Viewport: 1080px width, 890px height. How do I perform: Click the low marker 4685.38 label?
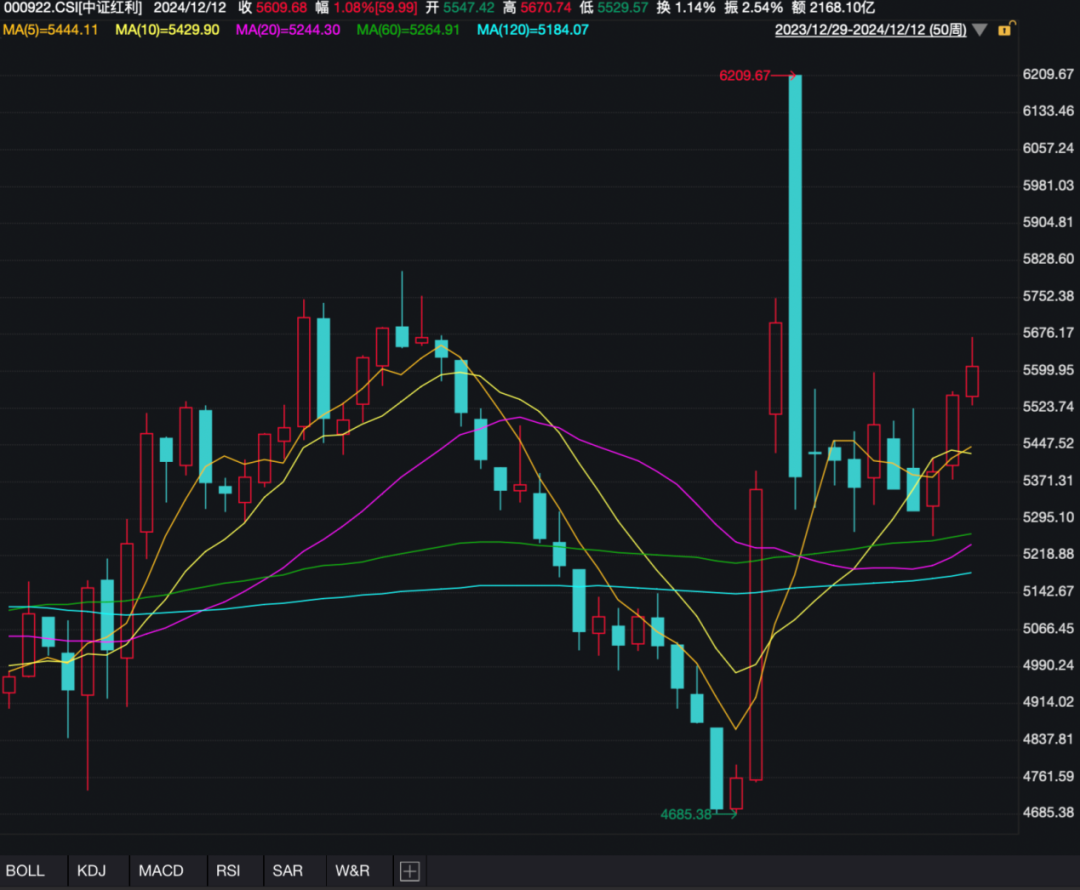[x=685, y=814]
